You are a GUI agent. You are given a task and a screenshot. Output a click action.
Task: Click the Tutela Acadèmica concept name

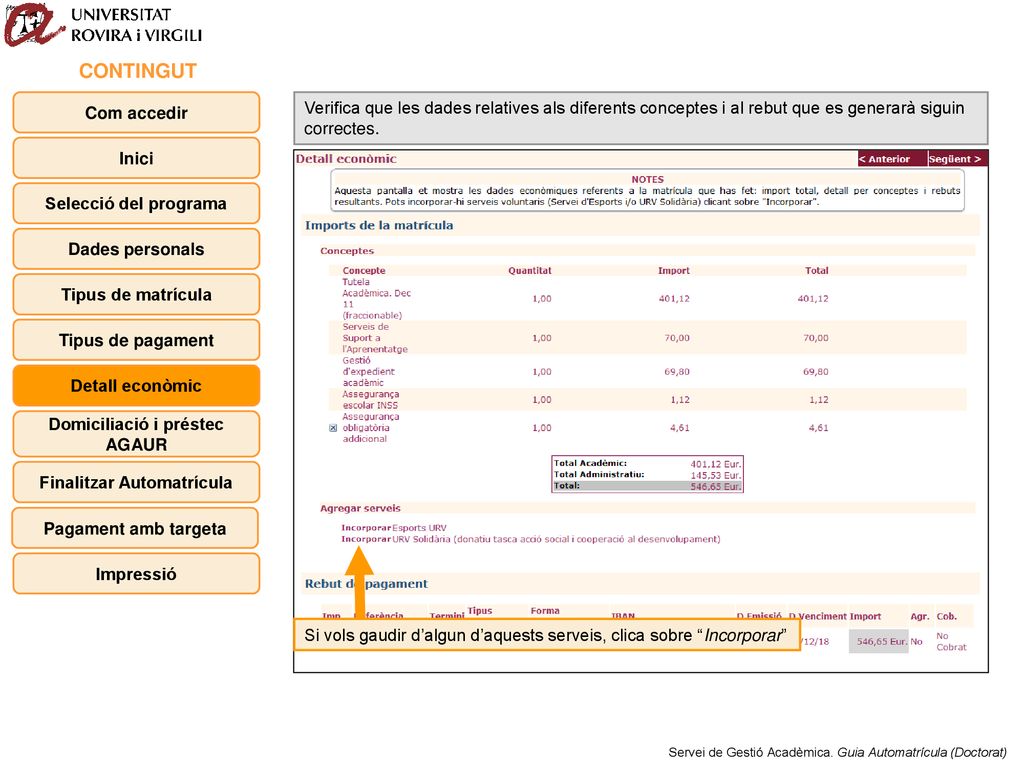point(376,298)
